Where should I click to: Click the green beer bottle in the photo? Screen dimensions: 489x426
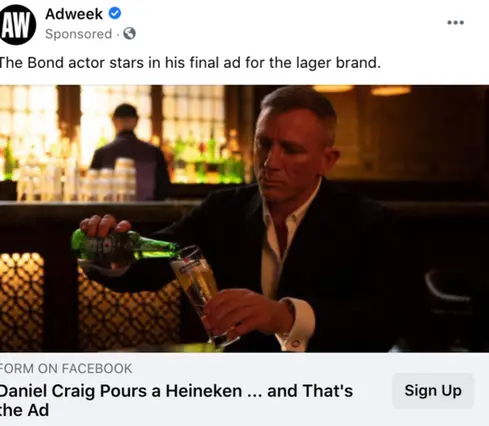125,246
